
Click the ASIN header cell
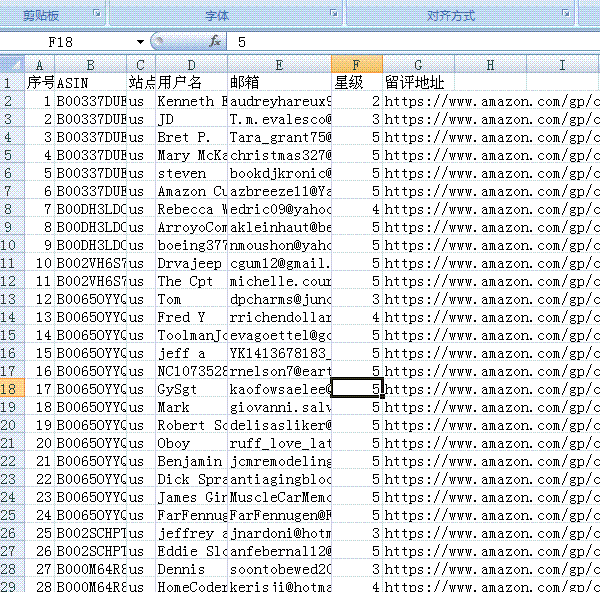[x=91, y=83]
